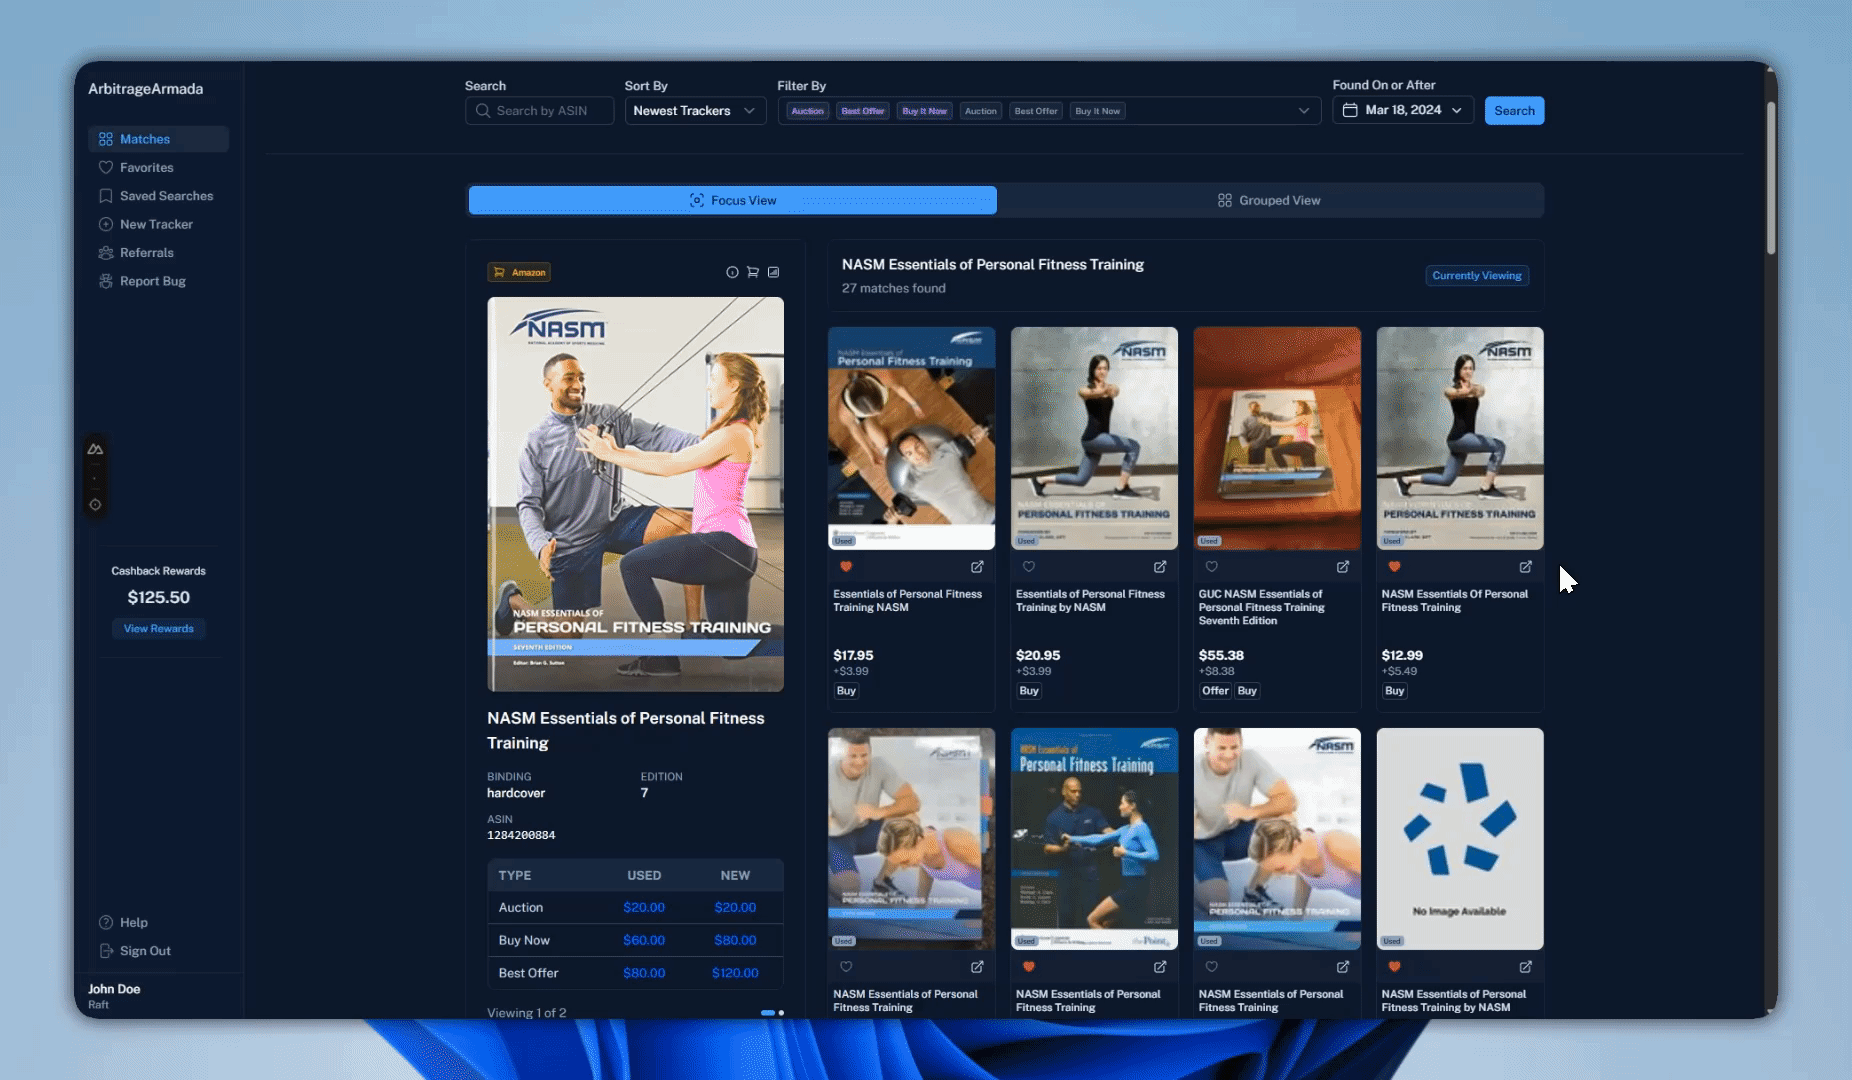1852x1080 pixels.
Task: Click the magnifier icon in search field
Action: (483, 111)
